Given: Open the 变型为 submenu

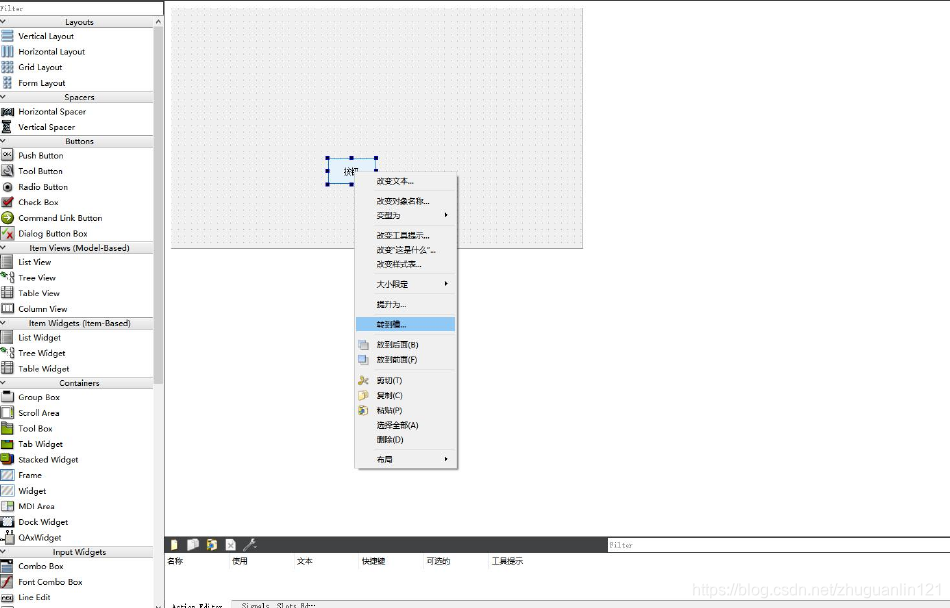Looking at the screenshot, I should pos(405,216).
